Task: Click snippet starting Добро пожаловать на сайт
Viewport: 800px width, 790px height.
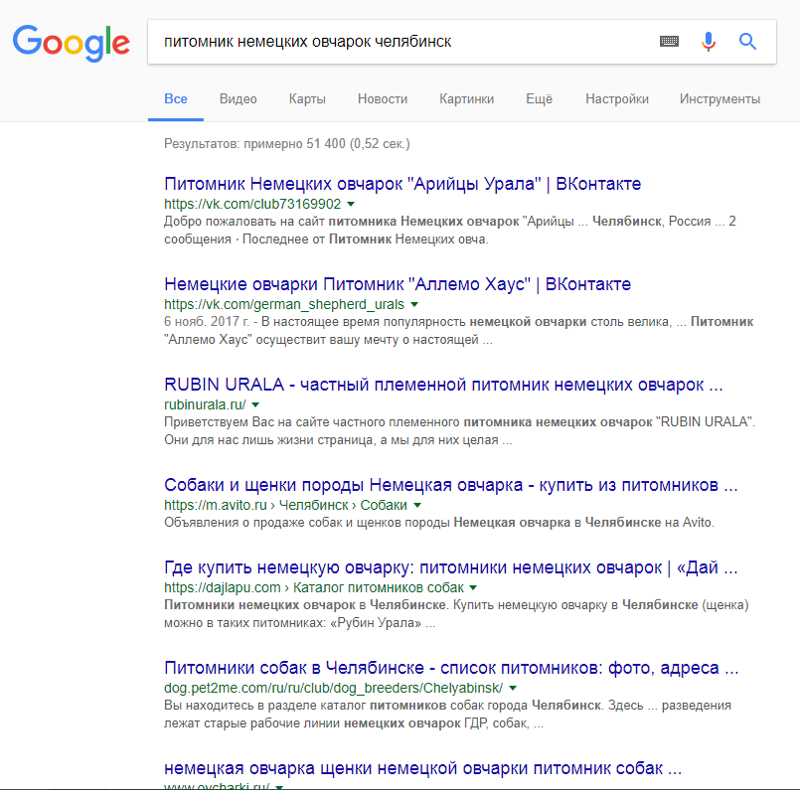Action: 449,230
